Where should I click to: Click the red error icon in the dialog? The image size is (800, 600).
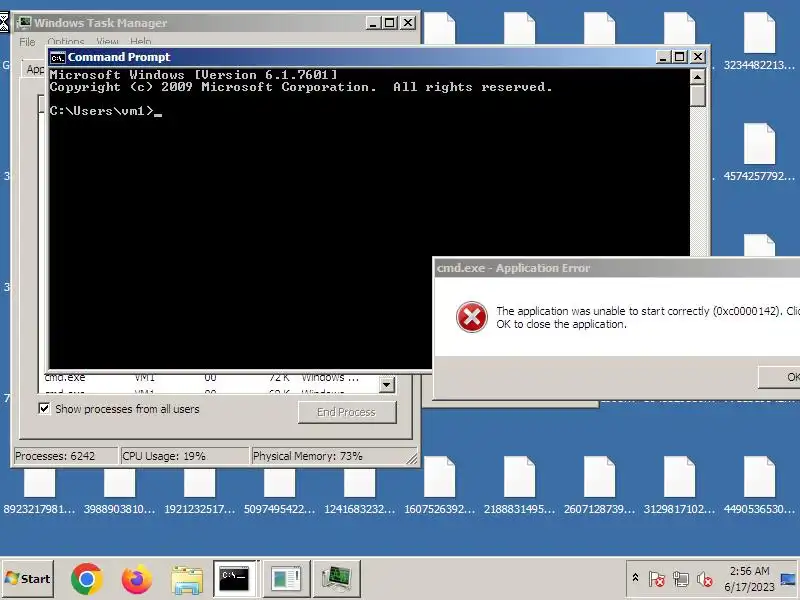point(471,317)
